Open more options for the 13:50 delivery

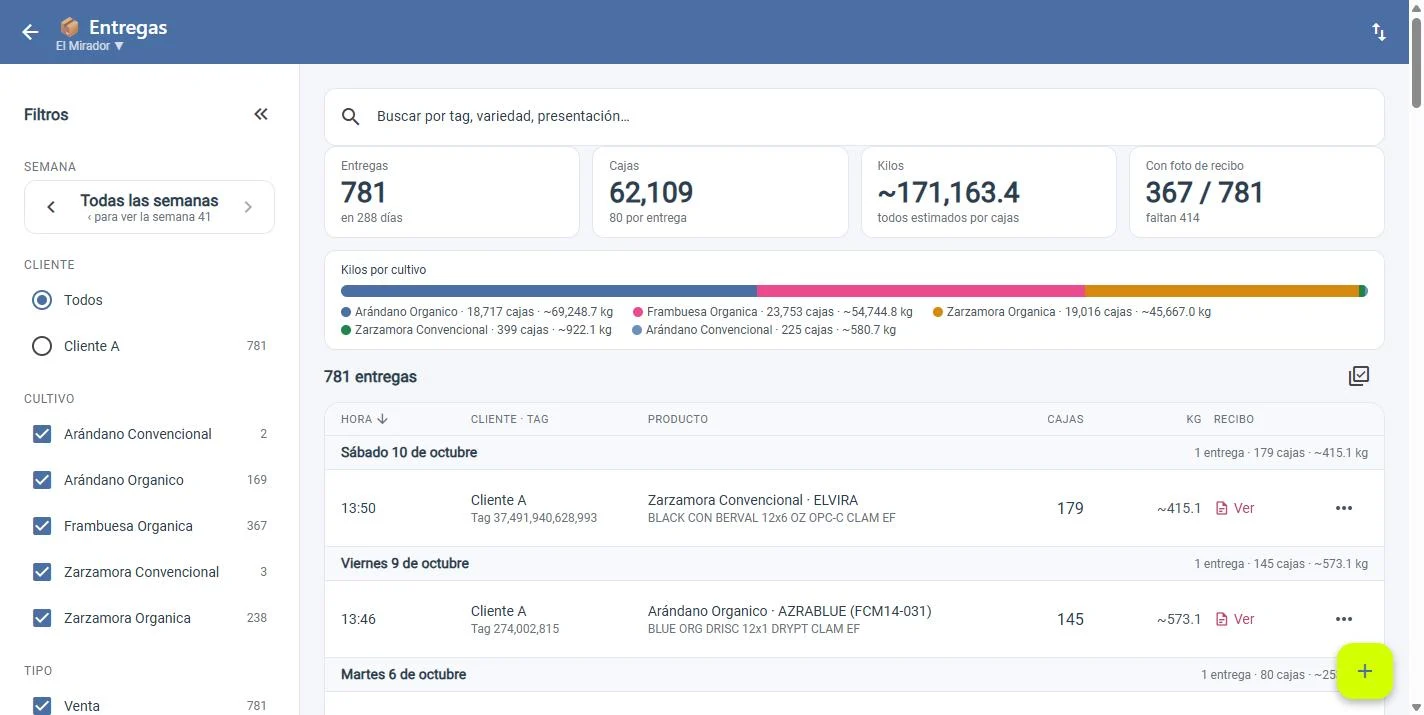pyautogui.click(x=1344, y=508)
